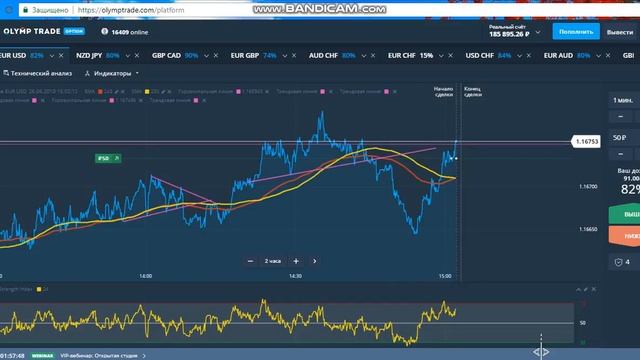
Task: Click the 1 мин. duration field
Action: tap(624, 100)
